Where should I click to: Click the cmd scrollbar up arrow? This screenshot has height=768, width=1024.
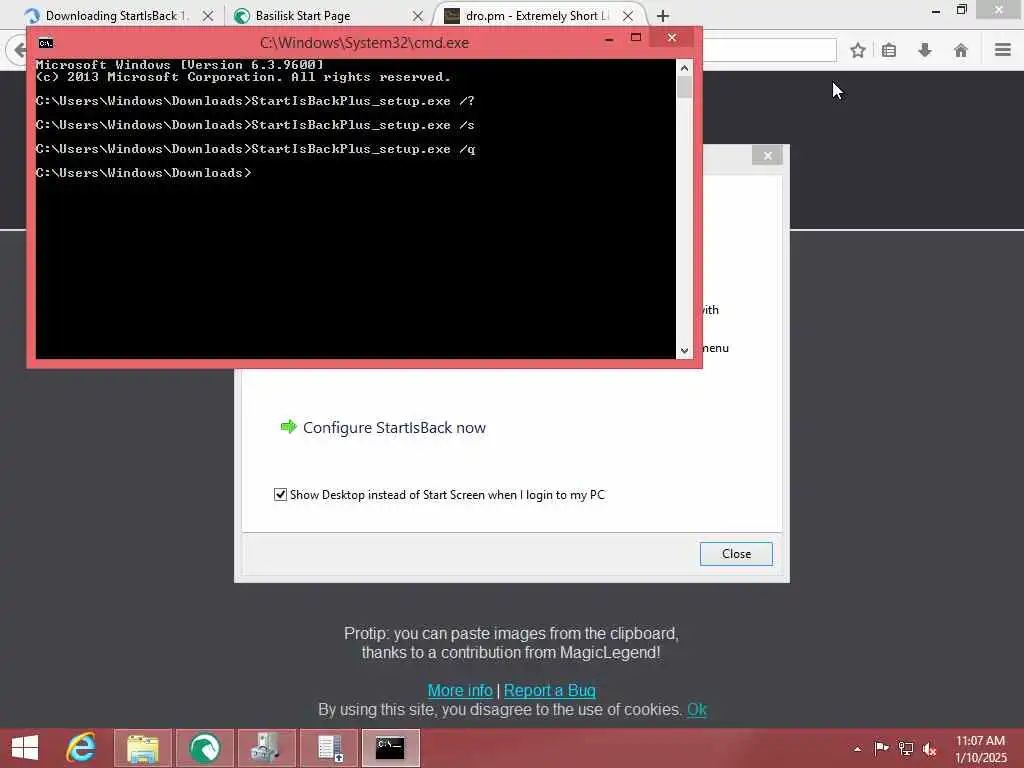coord(684,68)
